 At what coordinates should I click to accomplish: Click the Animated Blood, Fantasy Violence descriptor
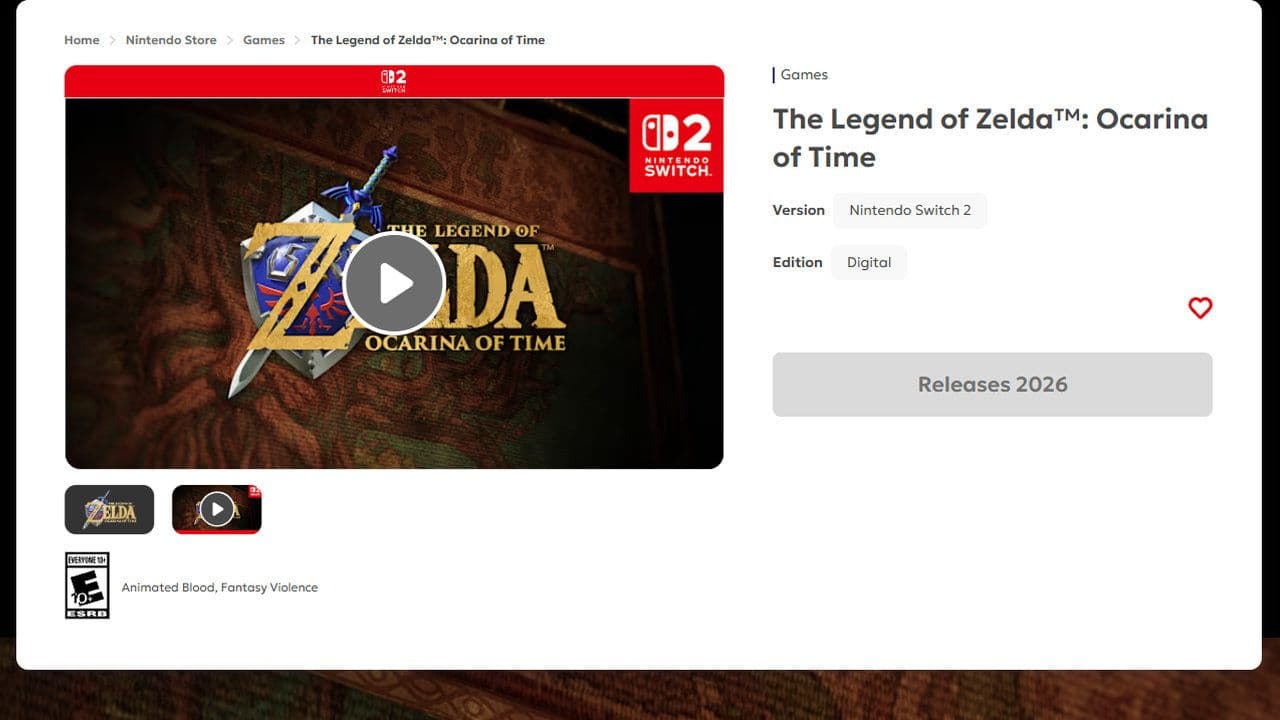[220, 587]
